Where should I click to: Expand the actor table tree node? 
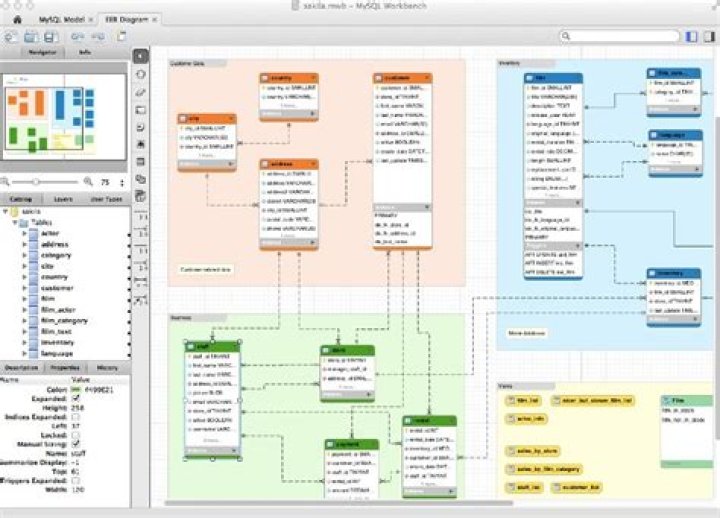(26, 233)
